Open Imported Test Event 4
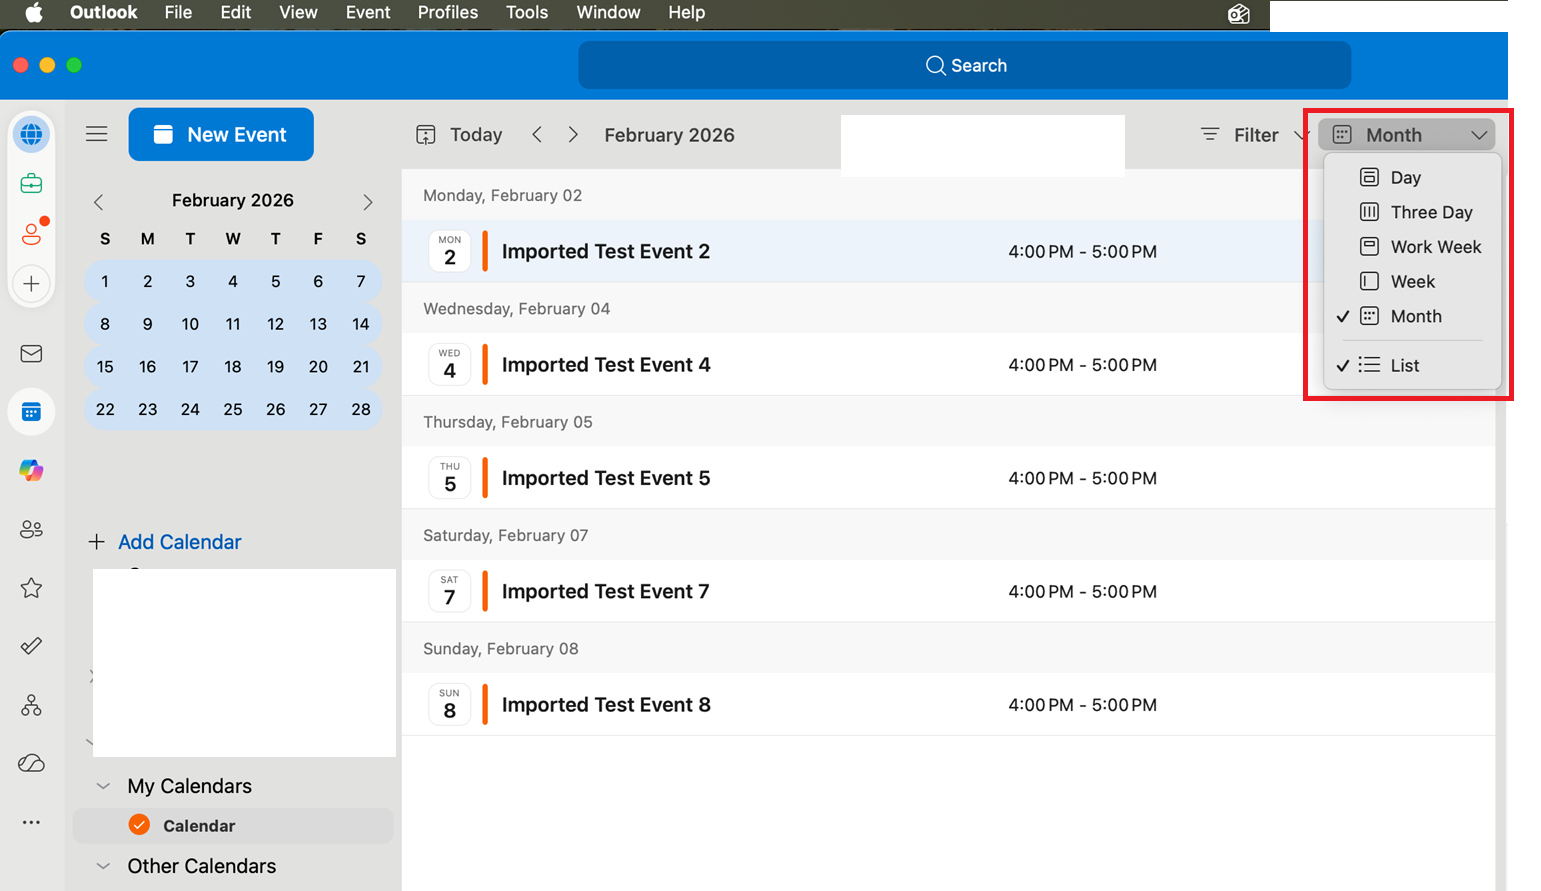Screen dimensions: 1541x891 [948, 365]
